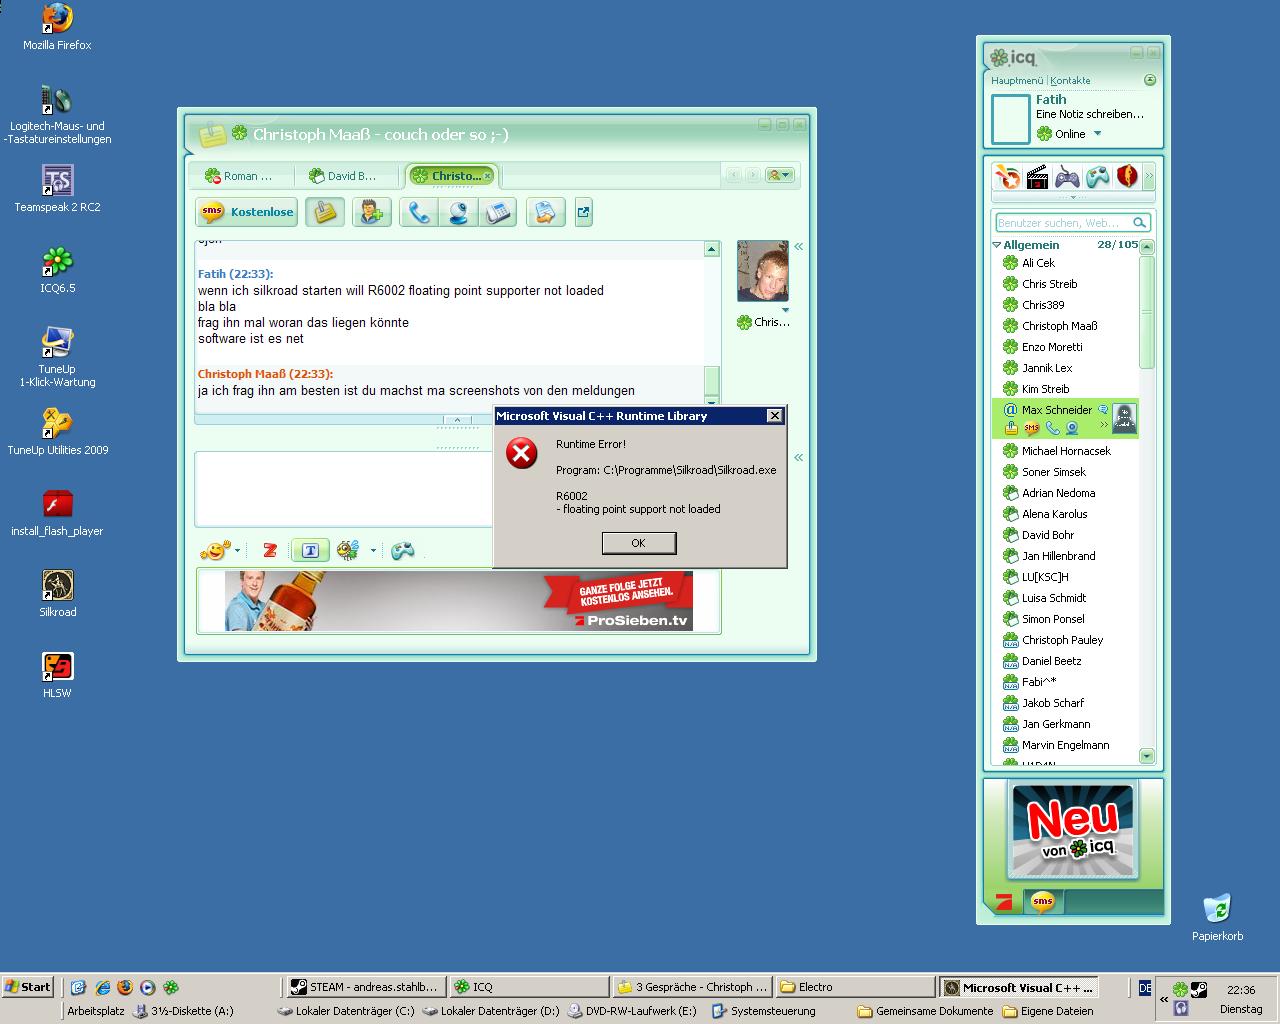This screenshot has width=1280, height=1024.
Task: Click the red Zlango Z icon
Action: point(269,550)
